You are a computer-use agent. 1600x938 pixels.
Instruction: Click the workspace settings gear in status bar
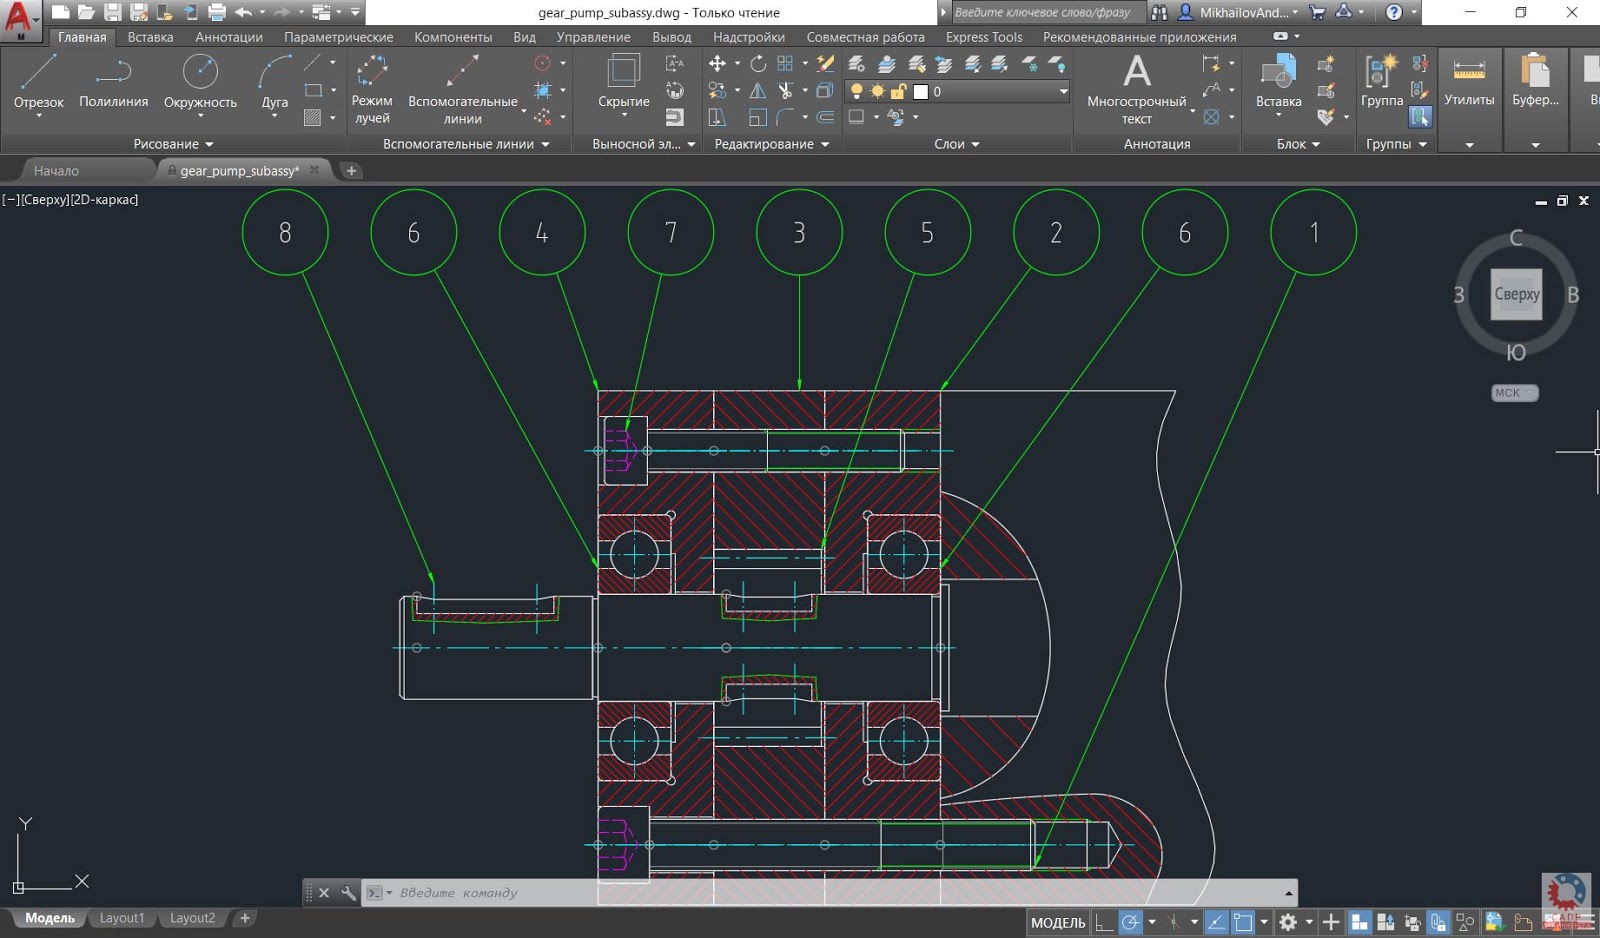1288,922
